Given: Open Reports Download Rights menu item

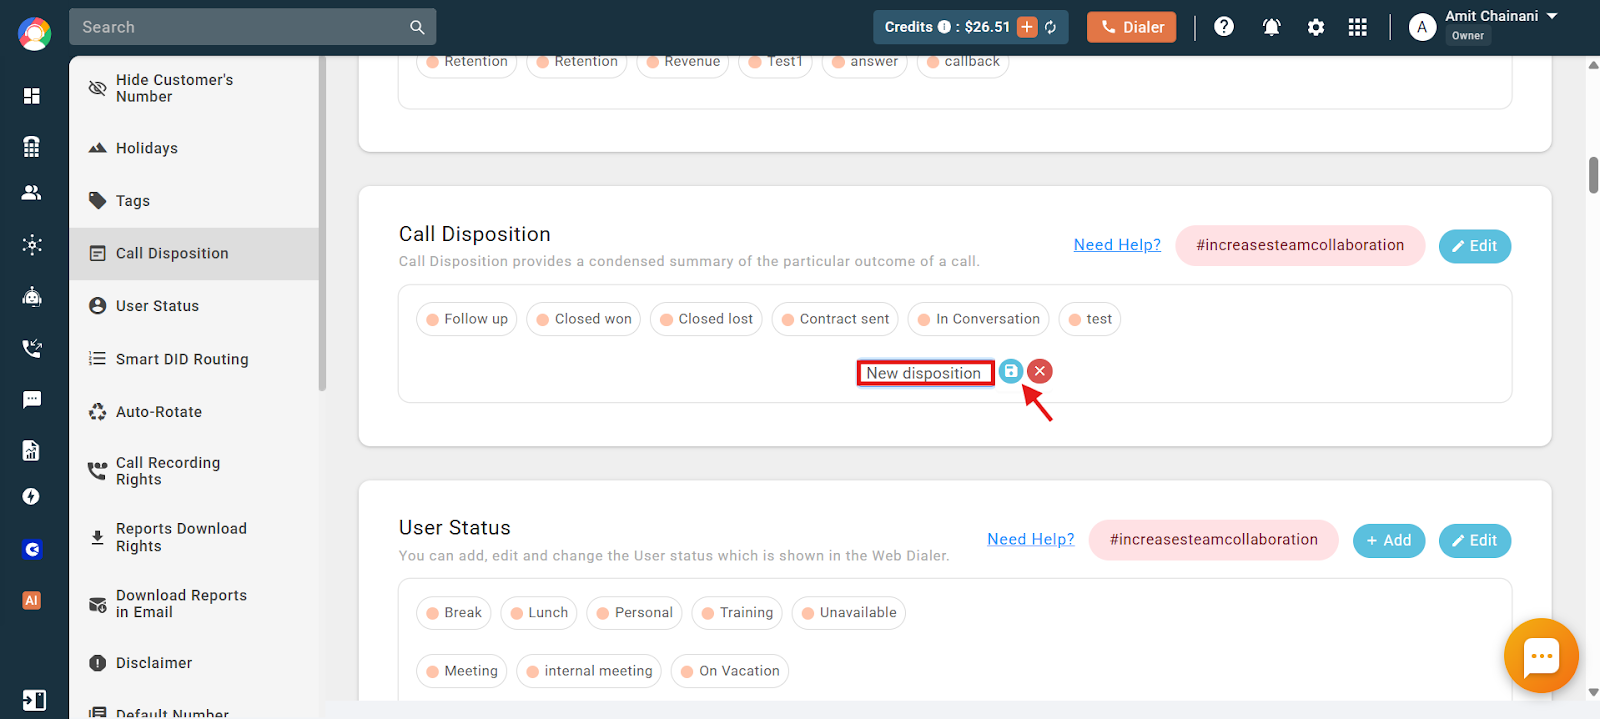Looking at the screenshot, I should click(194, 537).
